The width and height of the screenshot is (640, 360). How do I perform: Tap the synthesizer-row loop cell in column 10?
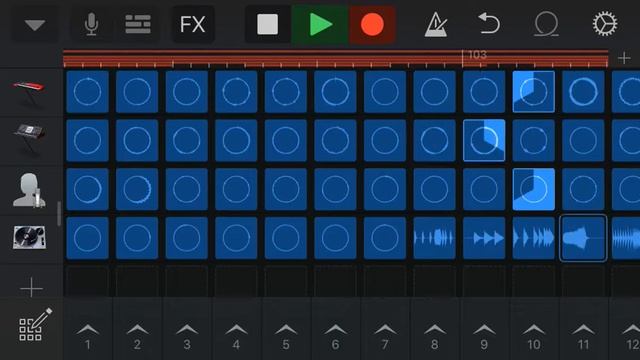click(x=533, y=140)
